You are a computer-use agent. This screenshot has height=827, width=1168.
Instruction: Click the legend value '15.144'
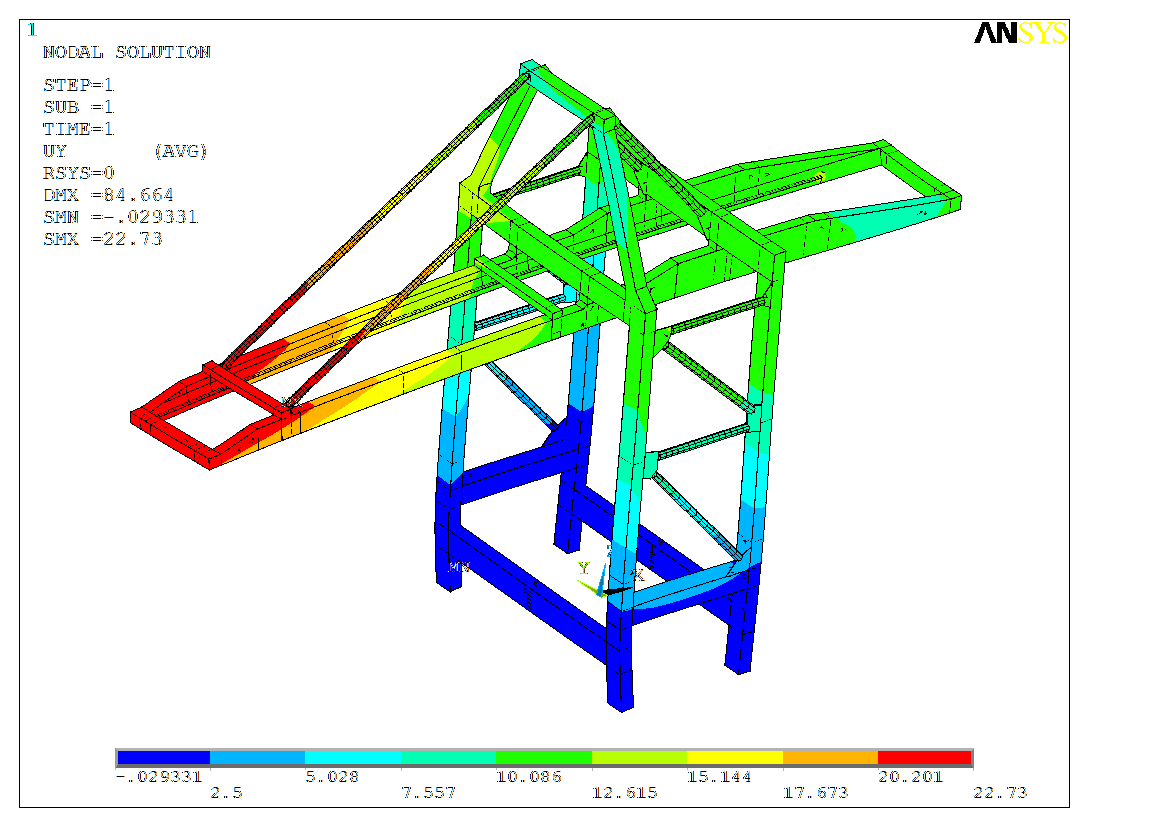(720, 776)
